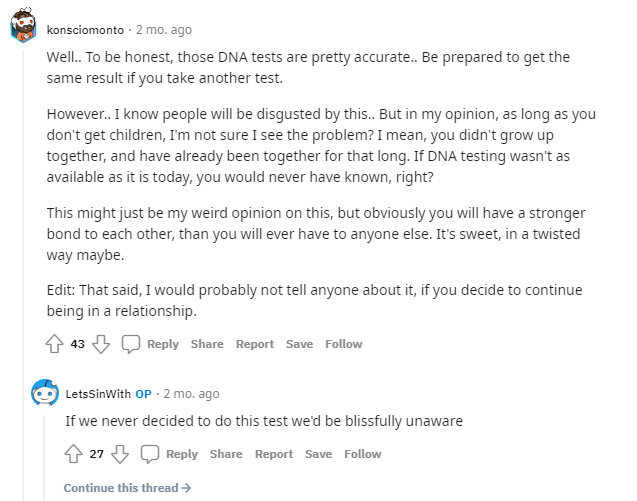Open konsciomonto username link
637x501 pixels.
click(85, 30)
